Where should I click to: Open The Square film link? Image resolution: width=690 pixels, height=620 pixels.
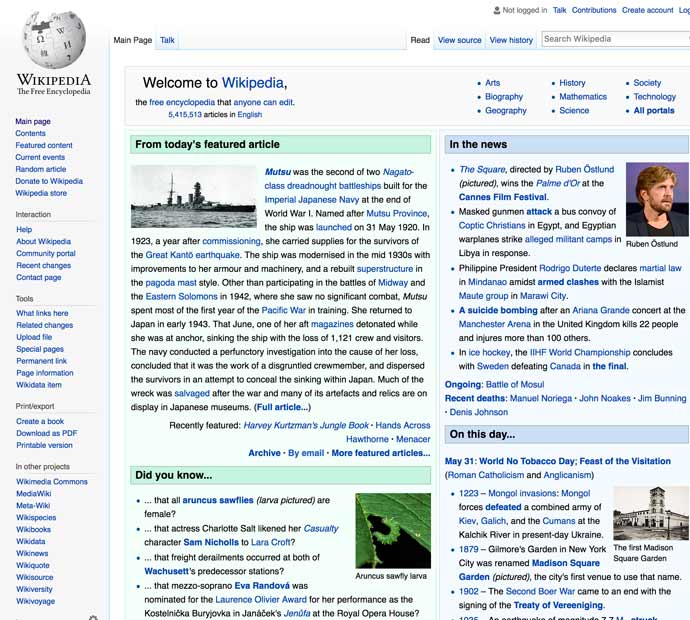[x=482, y=169]
